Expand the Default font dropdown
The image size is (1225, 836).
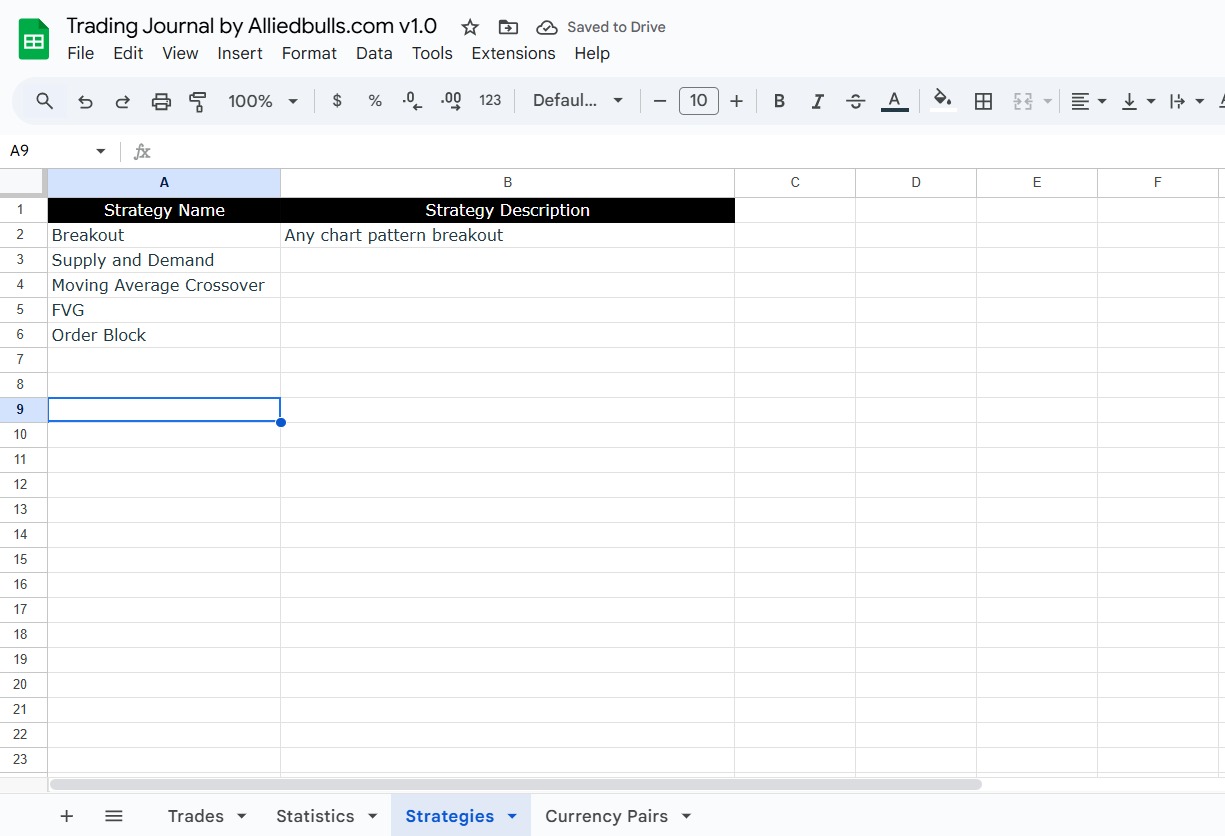578,101
